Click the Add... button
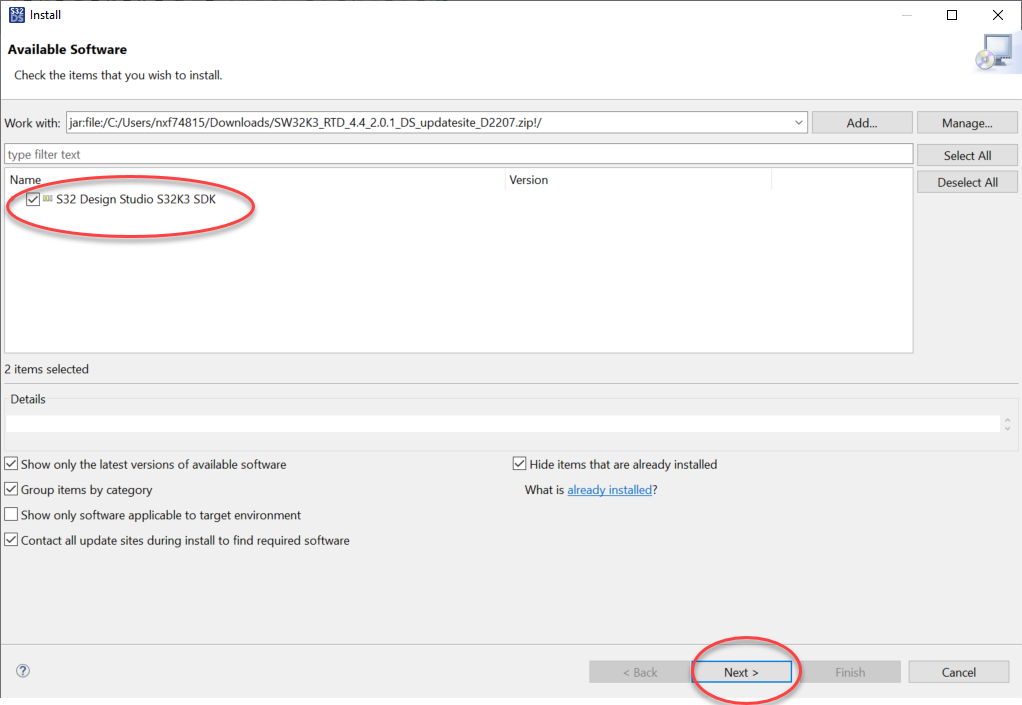Screen dimensions: 1022x705 (x=861, y=121)
